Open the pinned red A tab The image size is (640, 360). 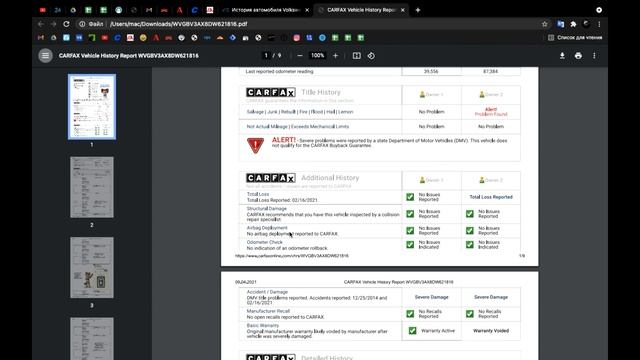179,10
